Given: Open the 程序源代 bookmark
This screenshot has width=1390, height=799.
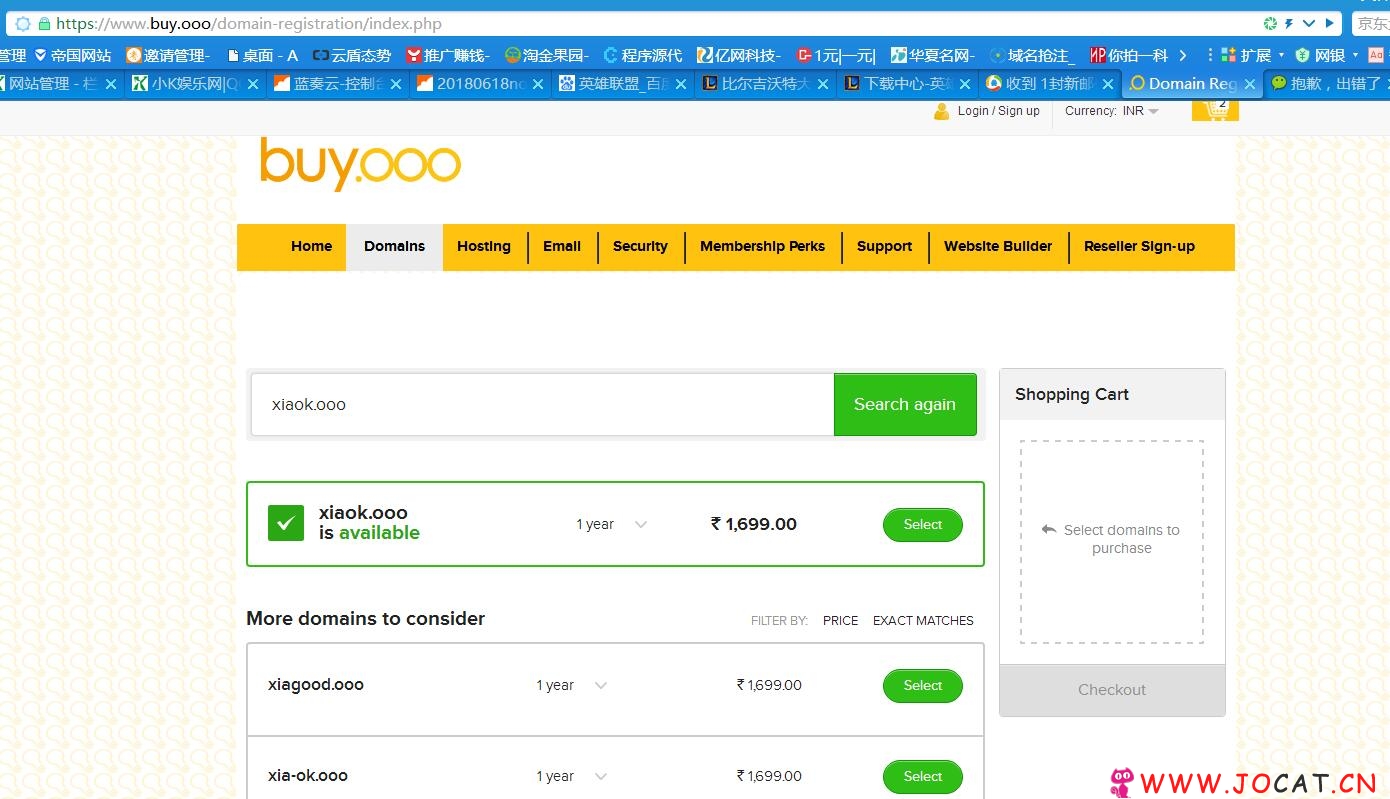Looking at the screenshot, I should tap(643, 55).
